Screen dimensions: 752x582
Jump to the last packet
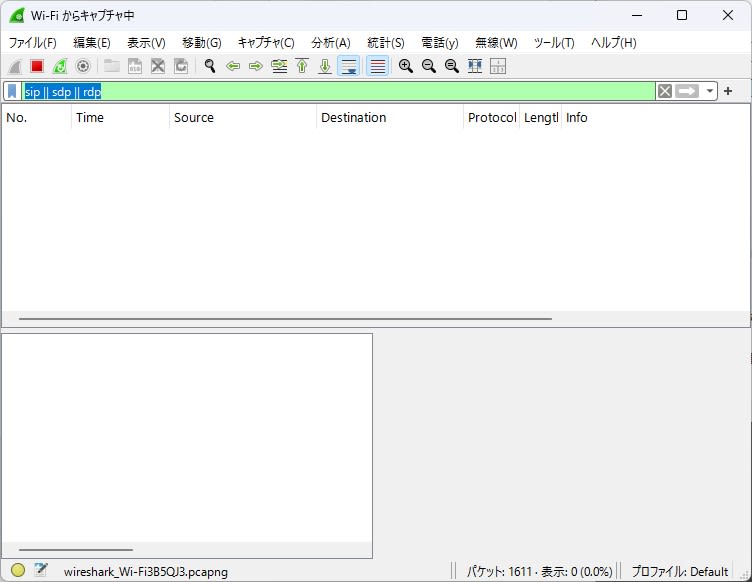[x=325, y=66]
